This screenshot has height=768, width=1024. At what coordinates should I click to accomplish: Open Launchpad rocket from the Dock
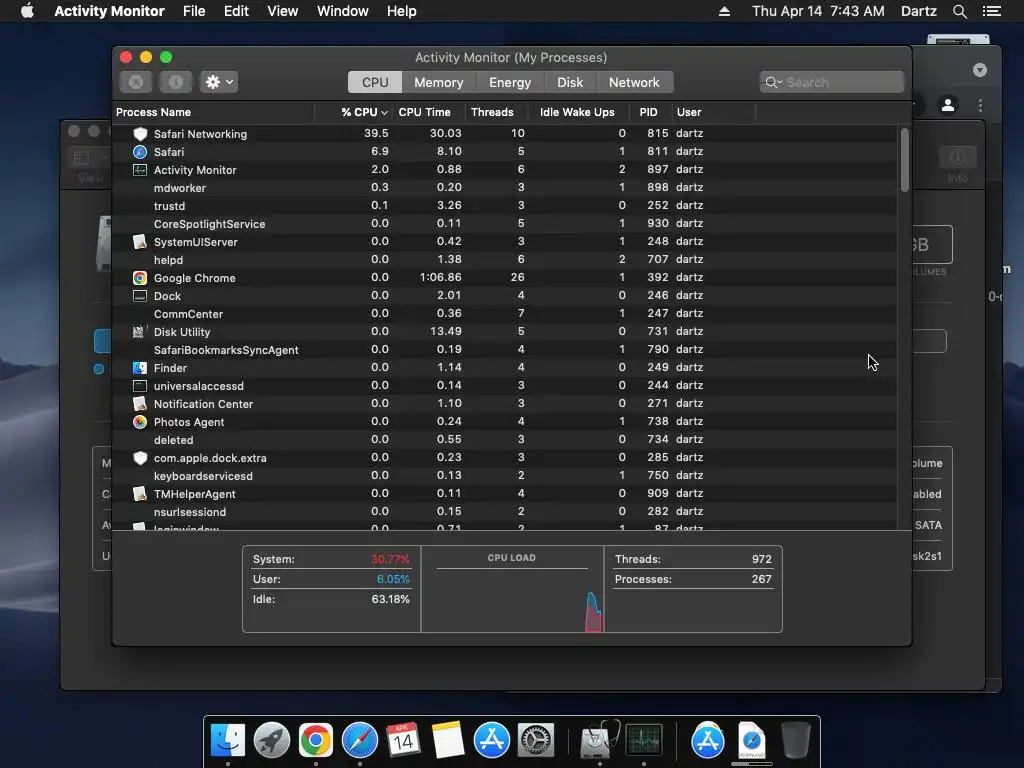(x=272, y=741)
